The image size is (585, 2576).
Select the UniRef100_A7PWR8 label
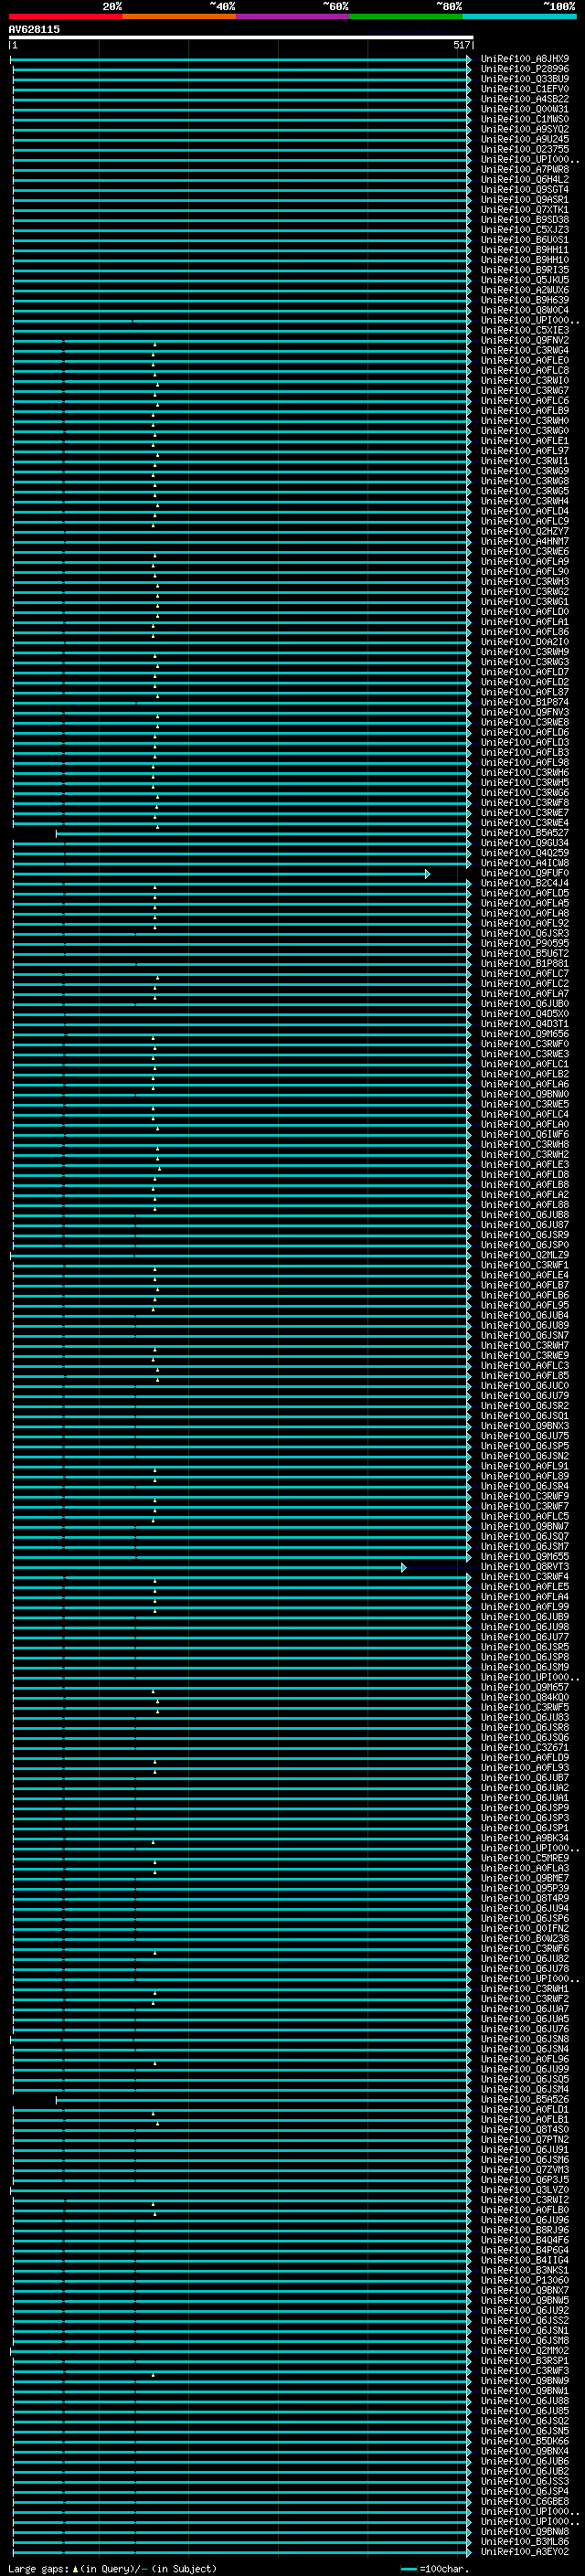[x=525, y=170]
